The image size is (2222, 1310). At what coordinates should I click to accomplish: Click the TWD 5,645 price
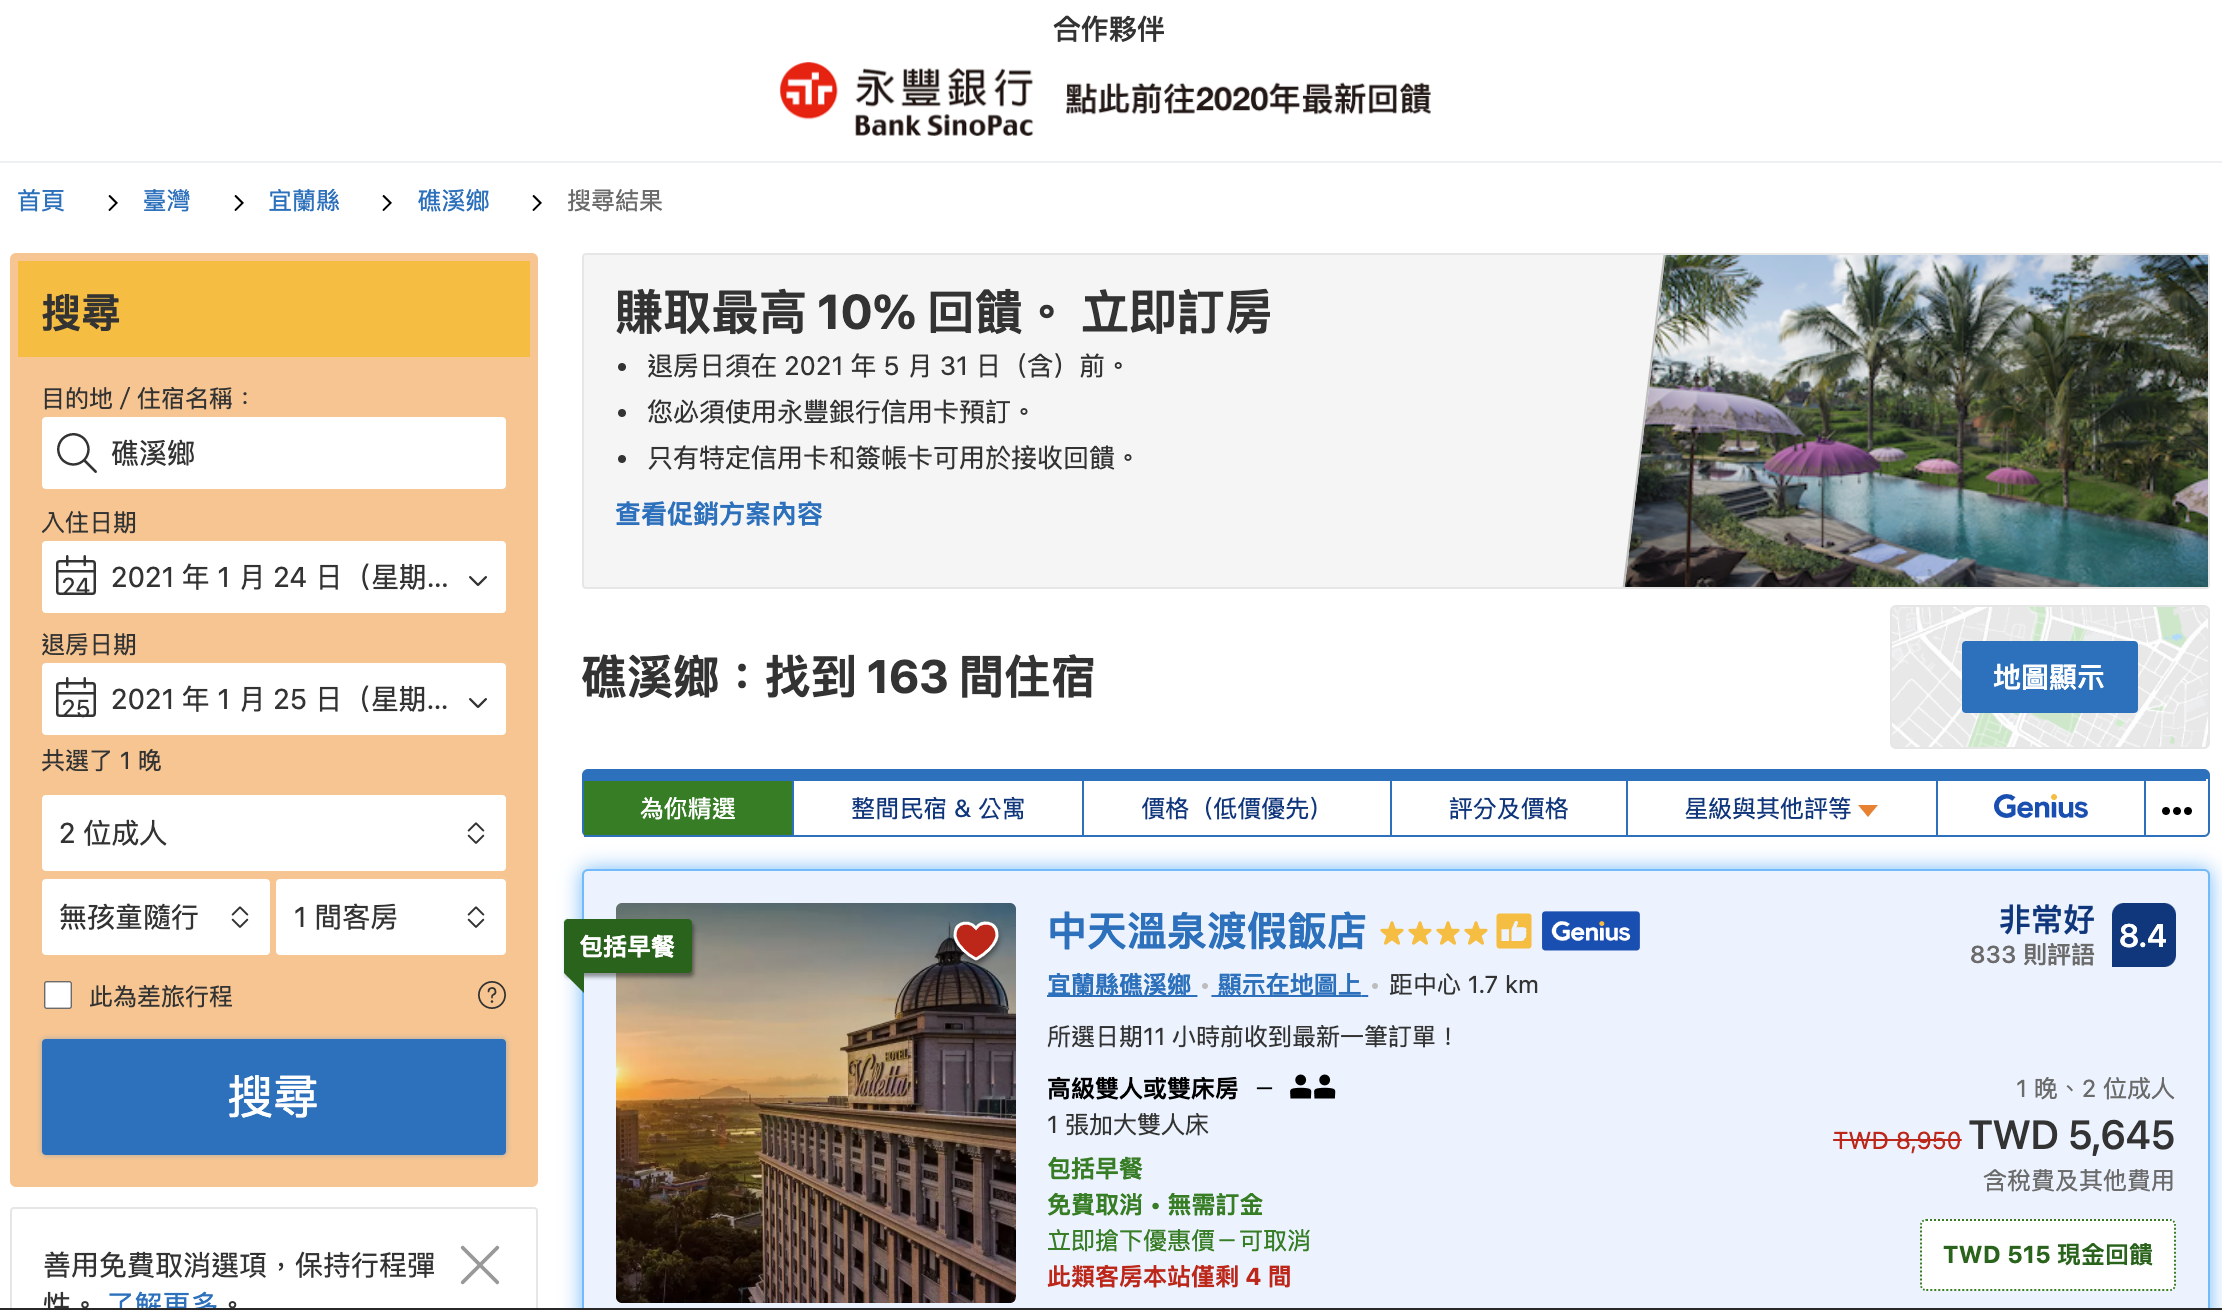2072,1136
